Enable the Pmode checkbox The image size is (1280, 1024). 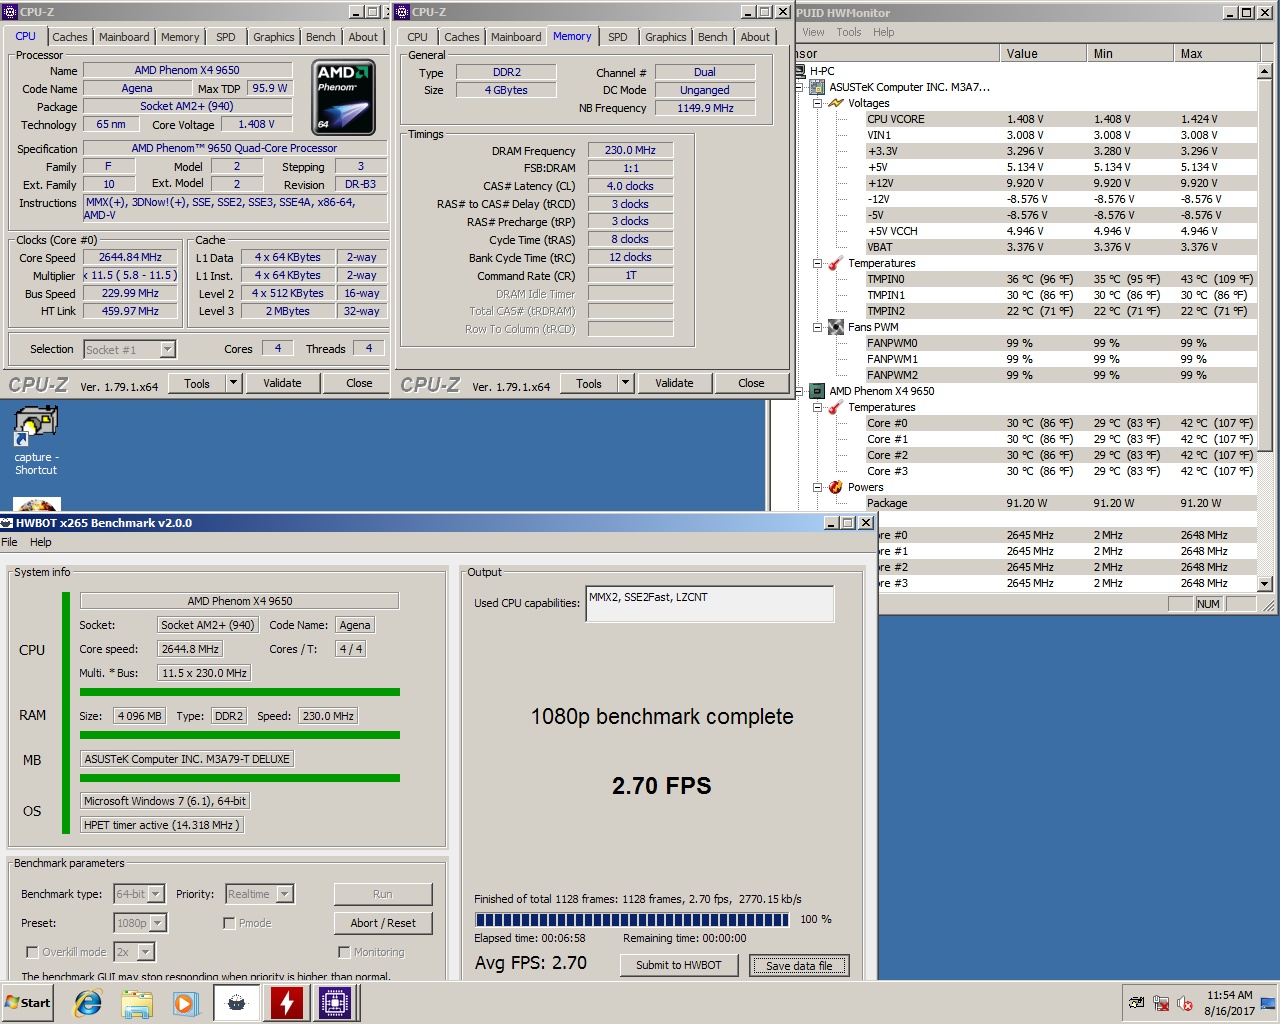pos(229,923)
